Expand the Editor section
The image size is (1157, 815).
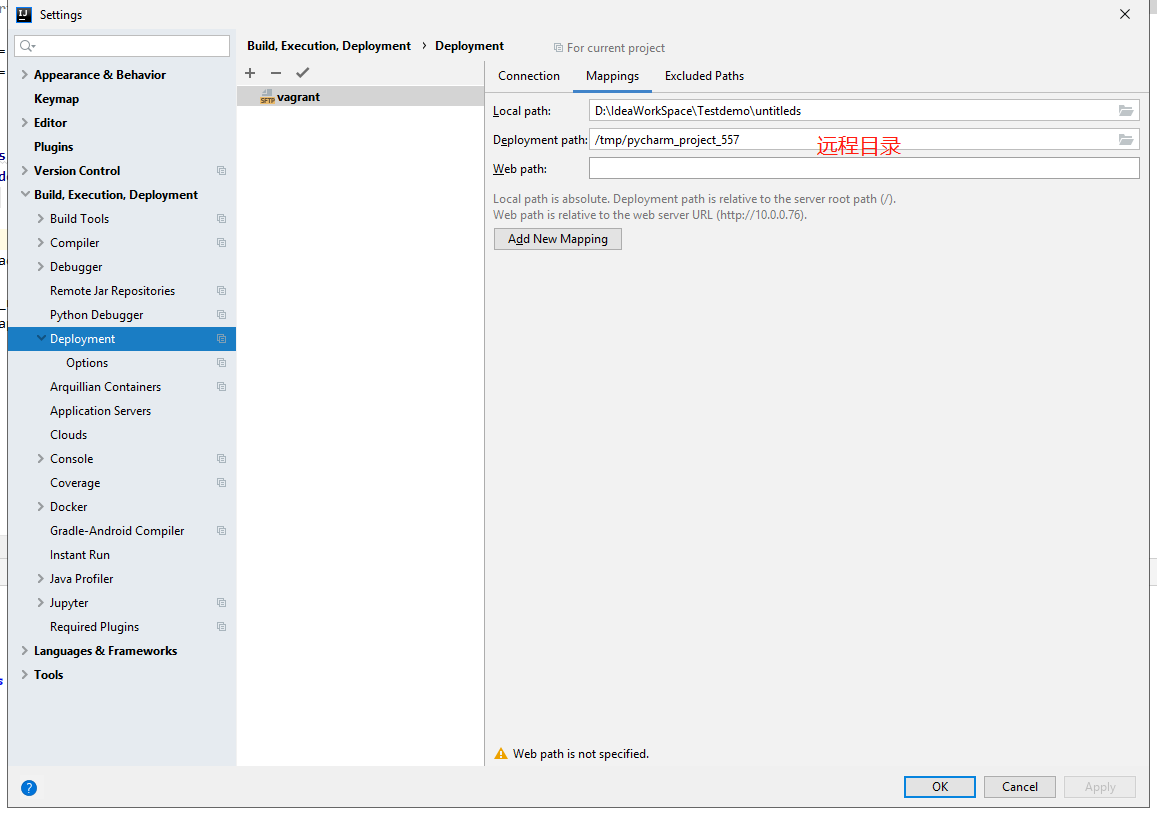click(x=24, y=122)
